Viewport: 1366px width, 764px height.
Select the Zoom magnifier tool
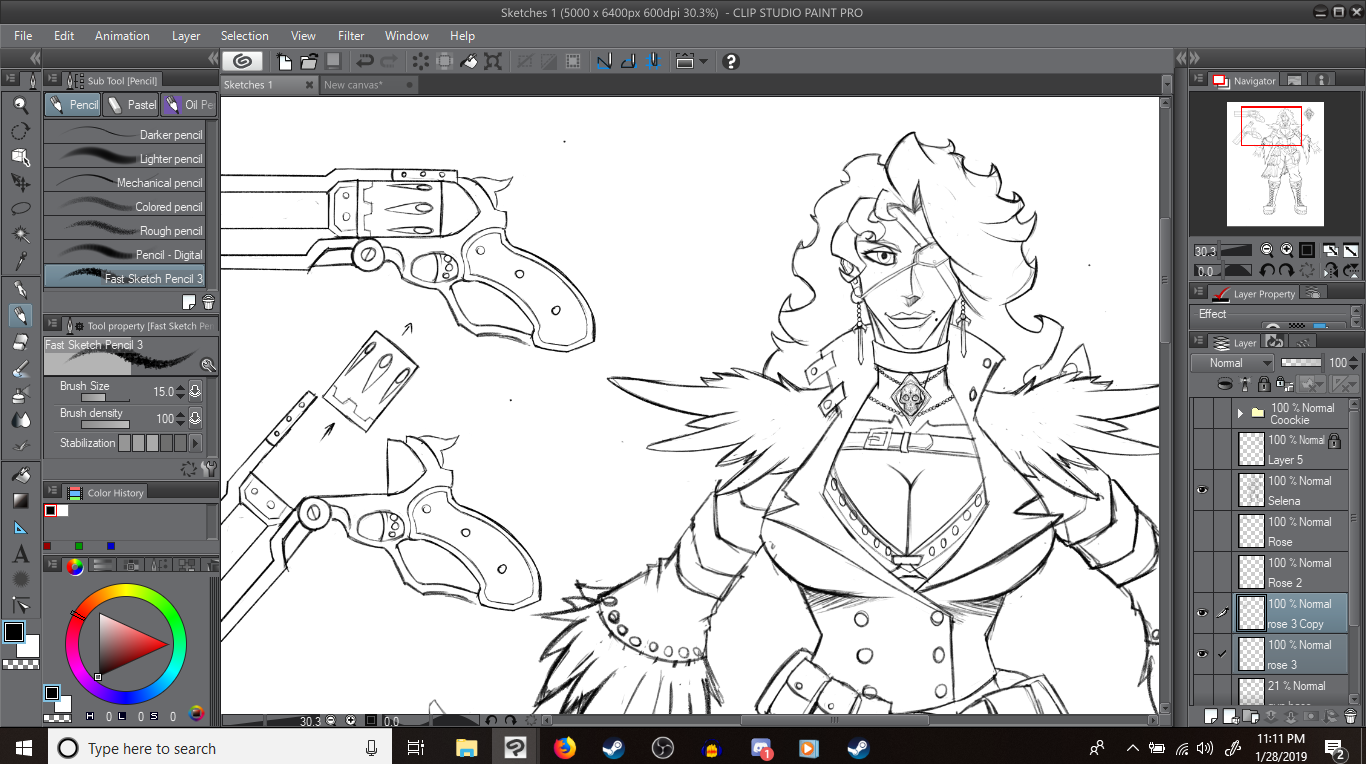[20, 105]
